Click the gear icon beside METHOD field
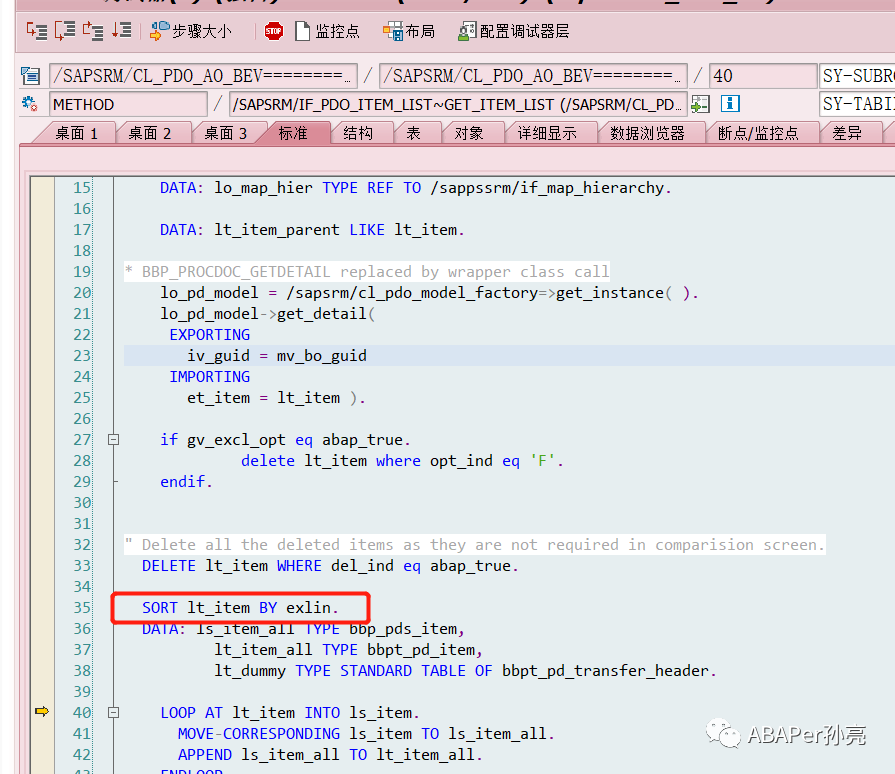This screenshot has height=774, width=895. (x=30, y=104)
